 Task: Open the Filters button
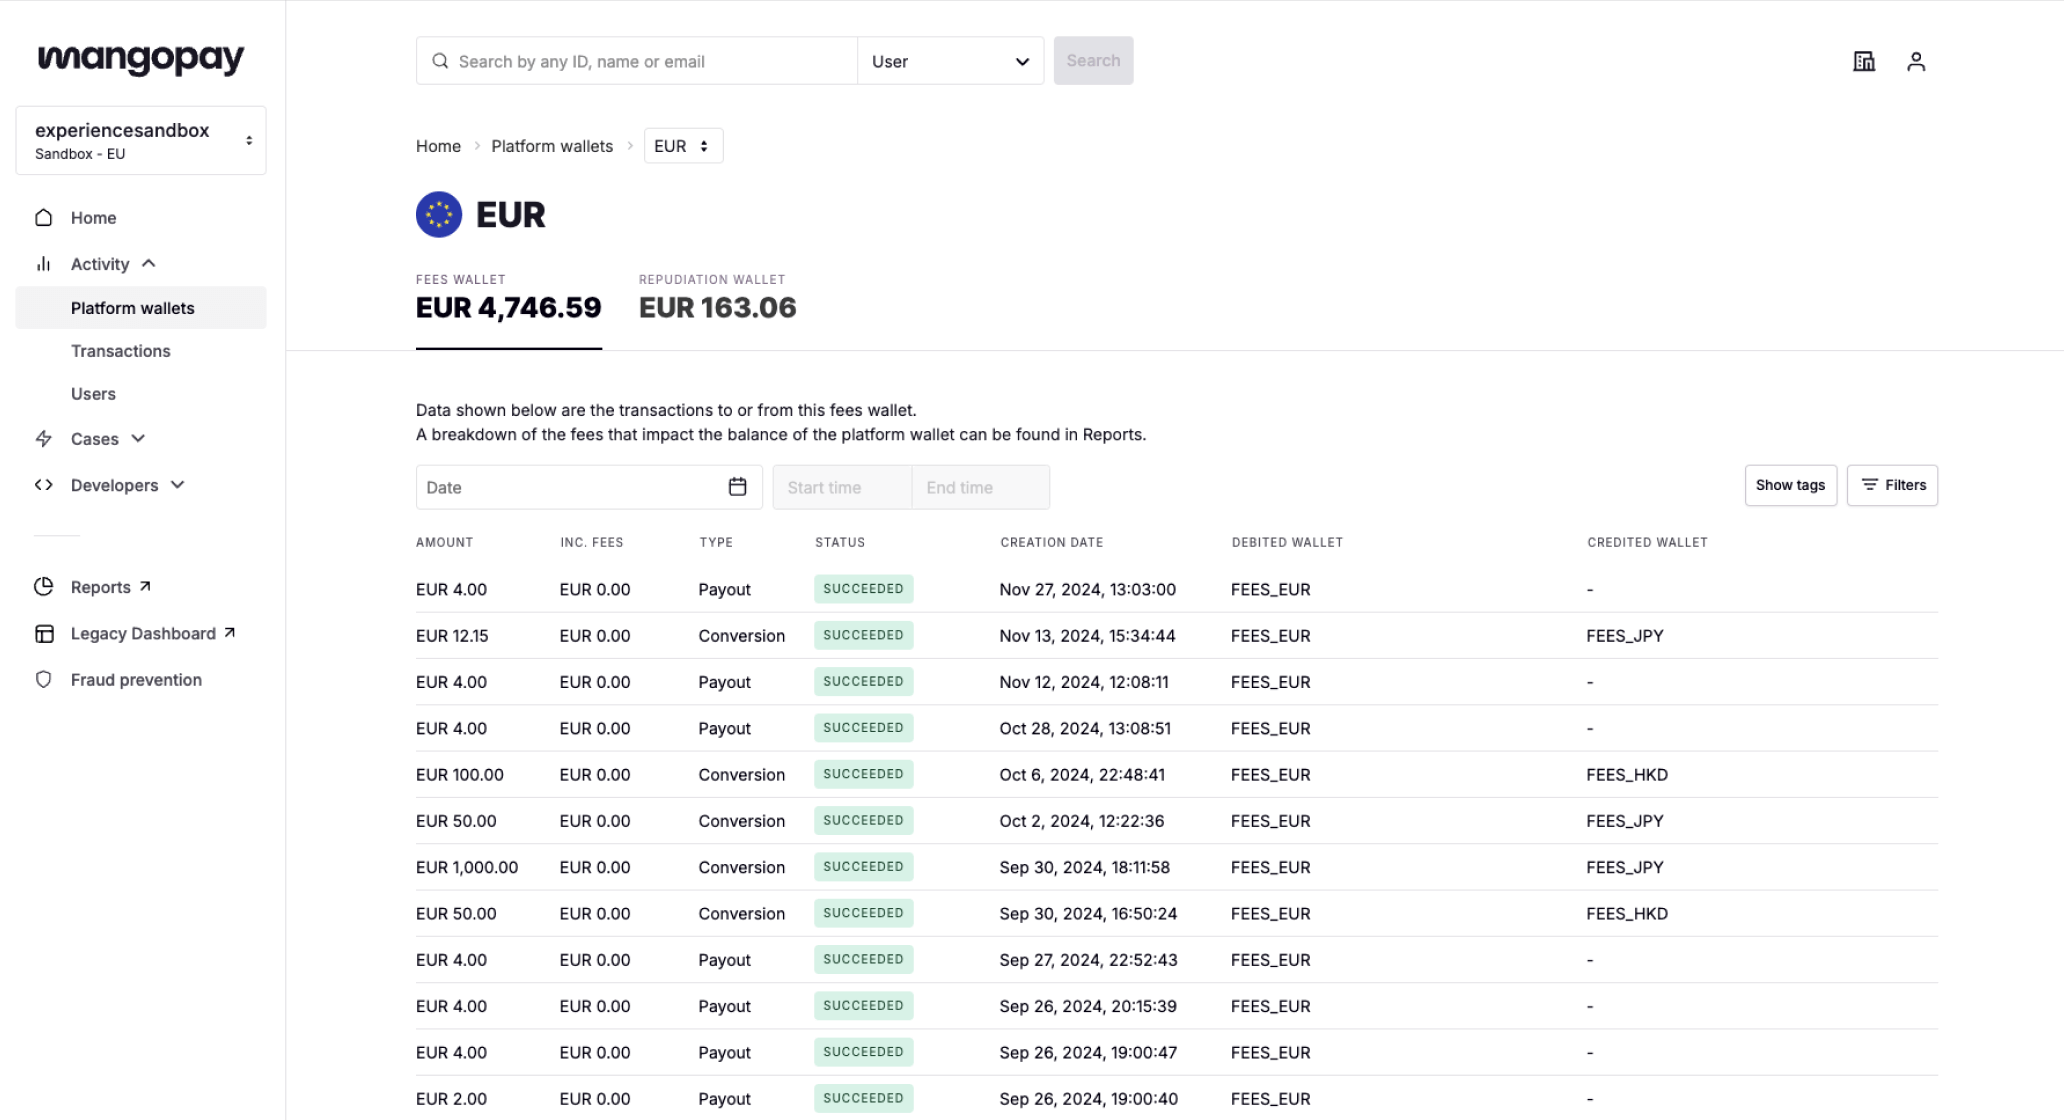coord(1892,485)
